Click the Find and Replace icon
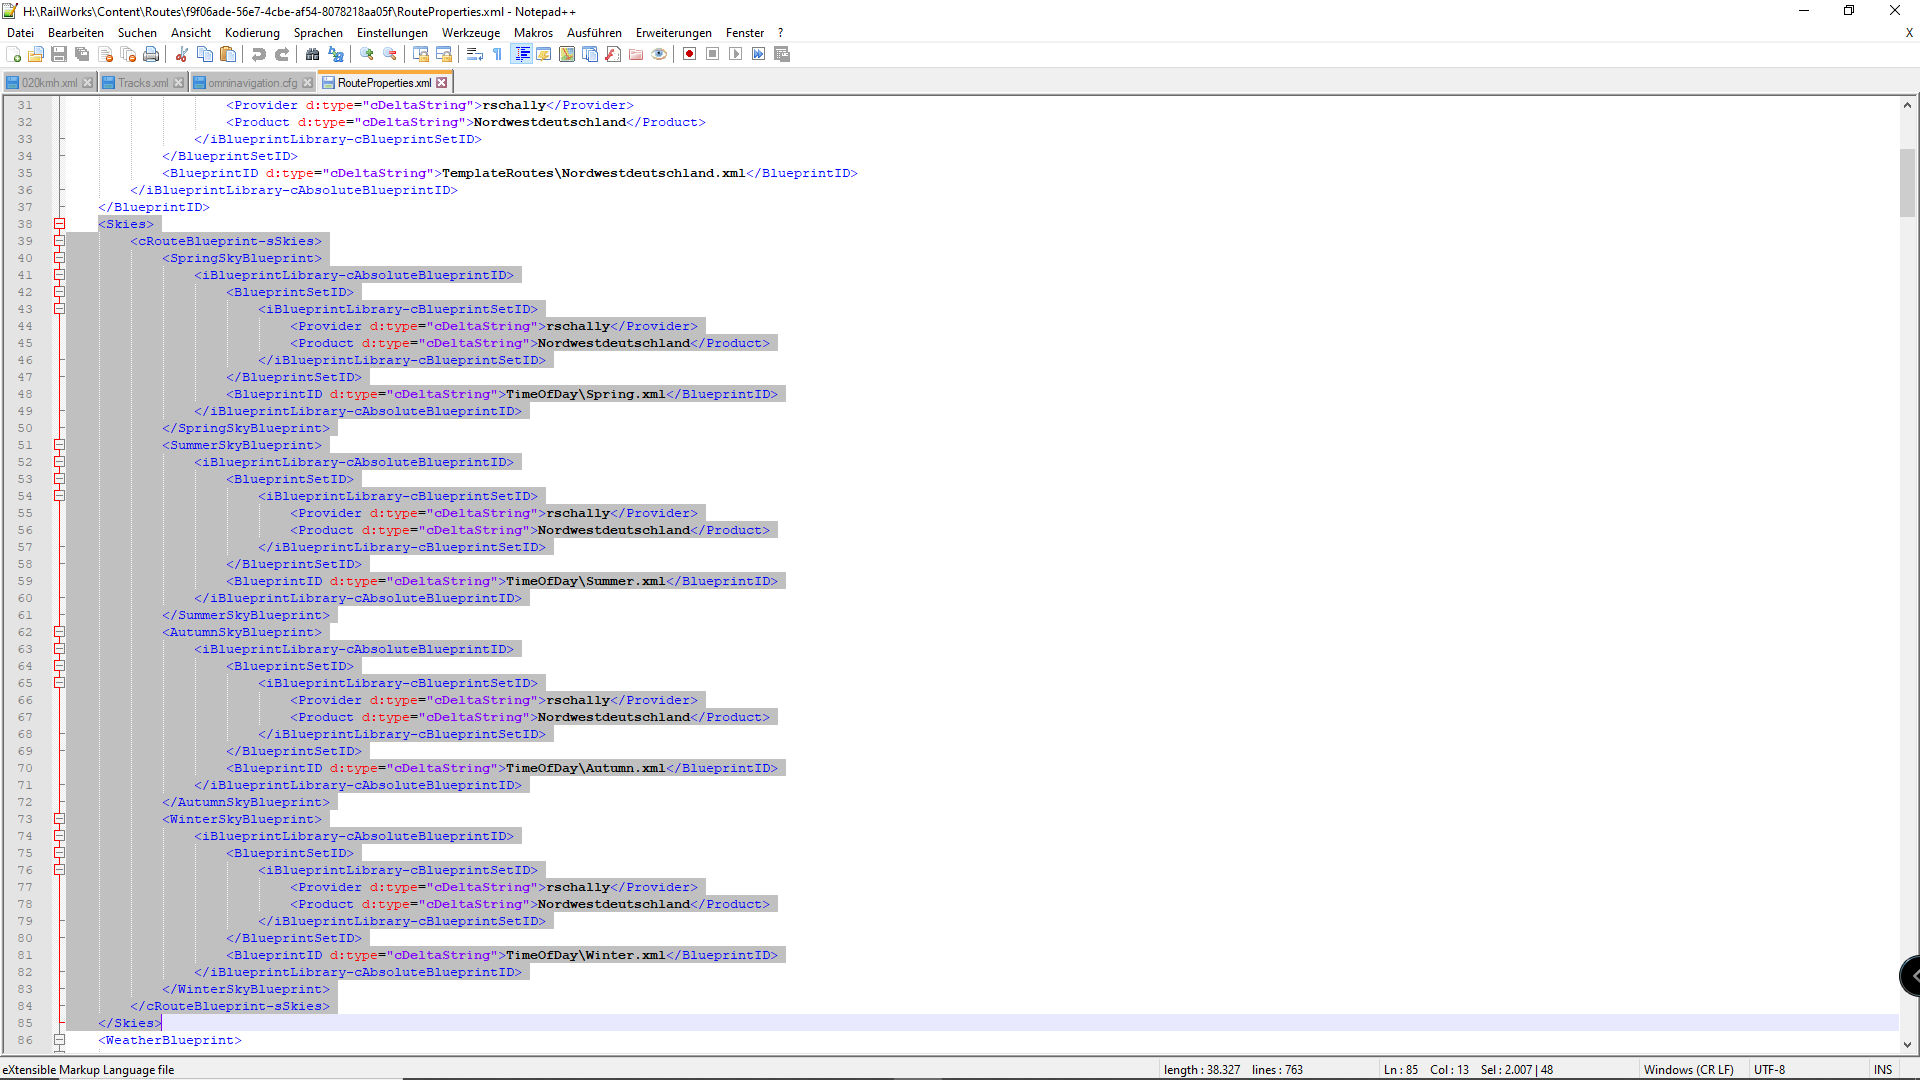This screenshot has height=1080, width=1920. (x=336, y=54)
